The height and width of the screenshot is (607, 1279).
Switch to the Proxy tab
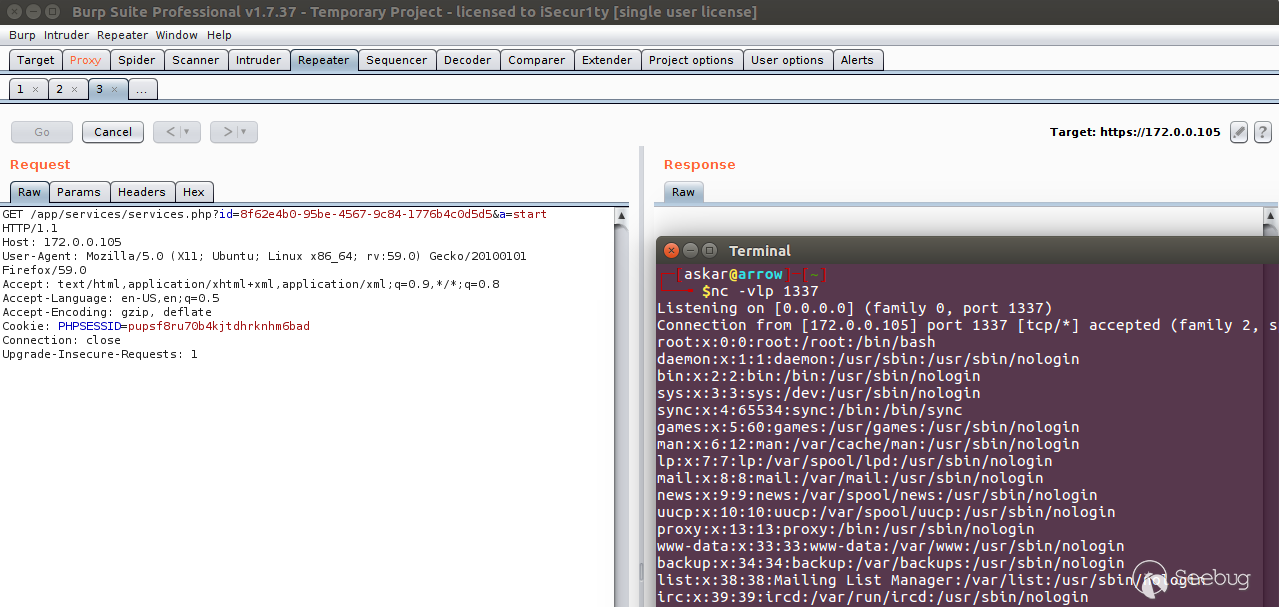pos(86,60)
